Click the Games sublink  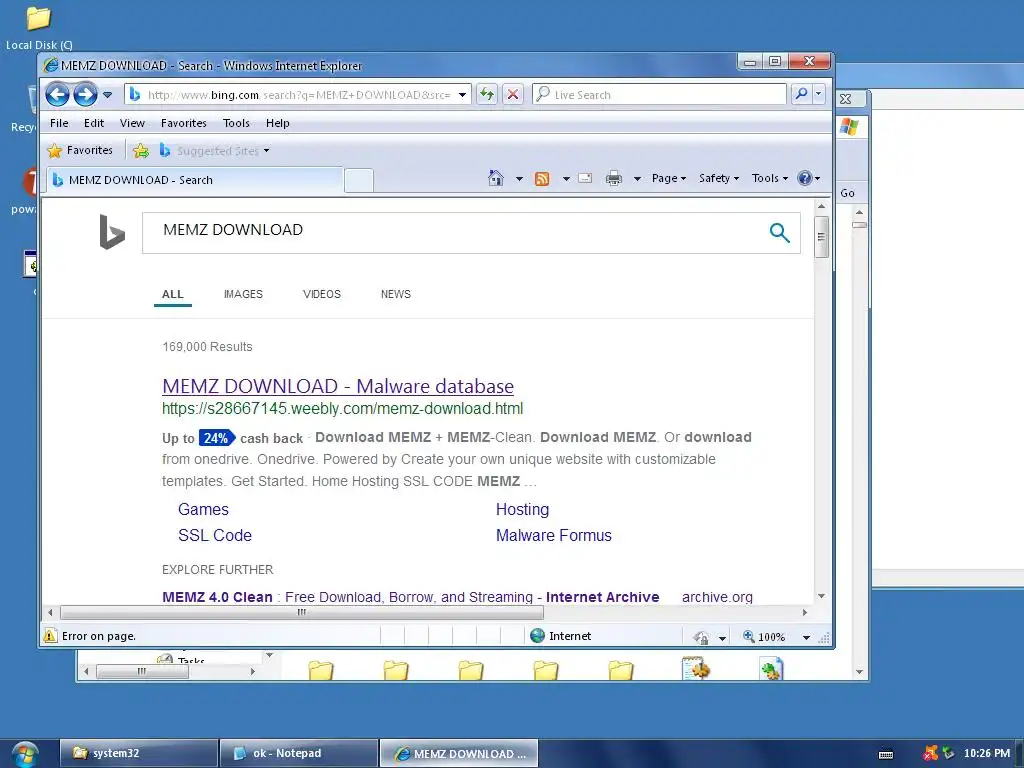click(x=203, y=509)
